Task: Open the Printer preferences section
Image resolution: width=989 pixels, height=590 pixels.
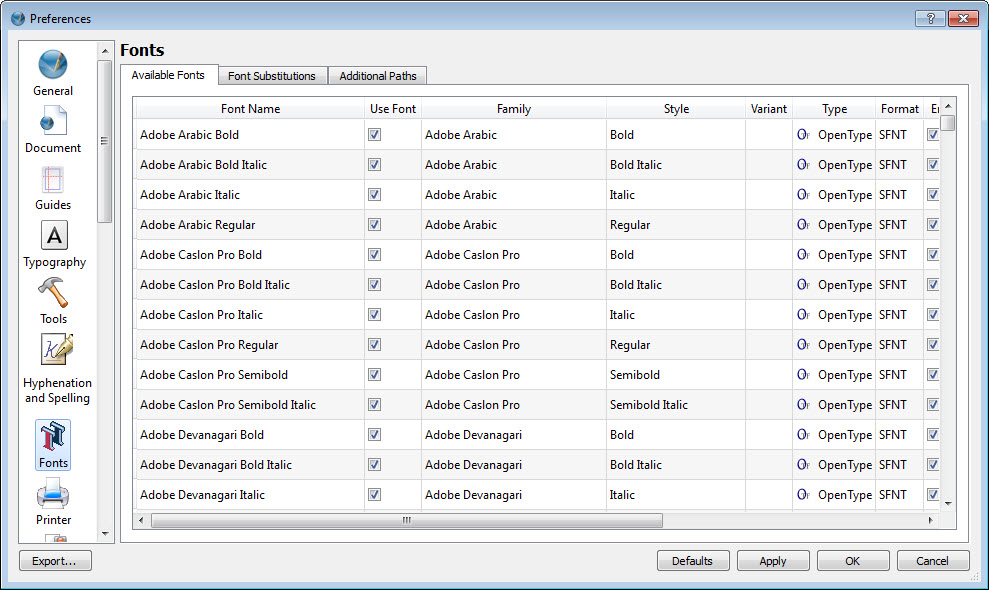Action: click(x=53, y=502)
